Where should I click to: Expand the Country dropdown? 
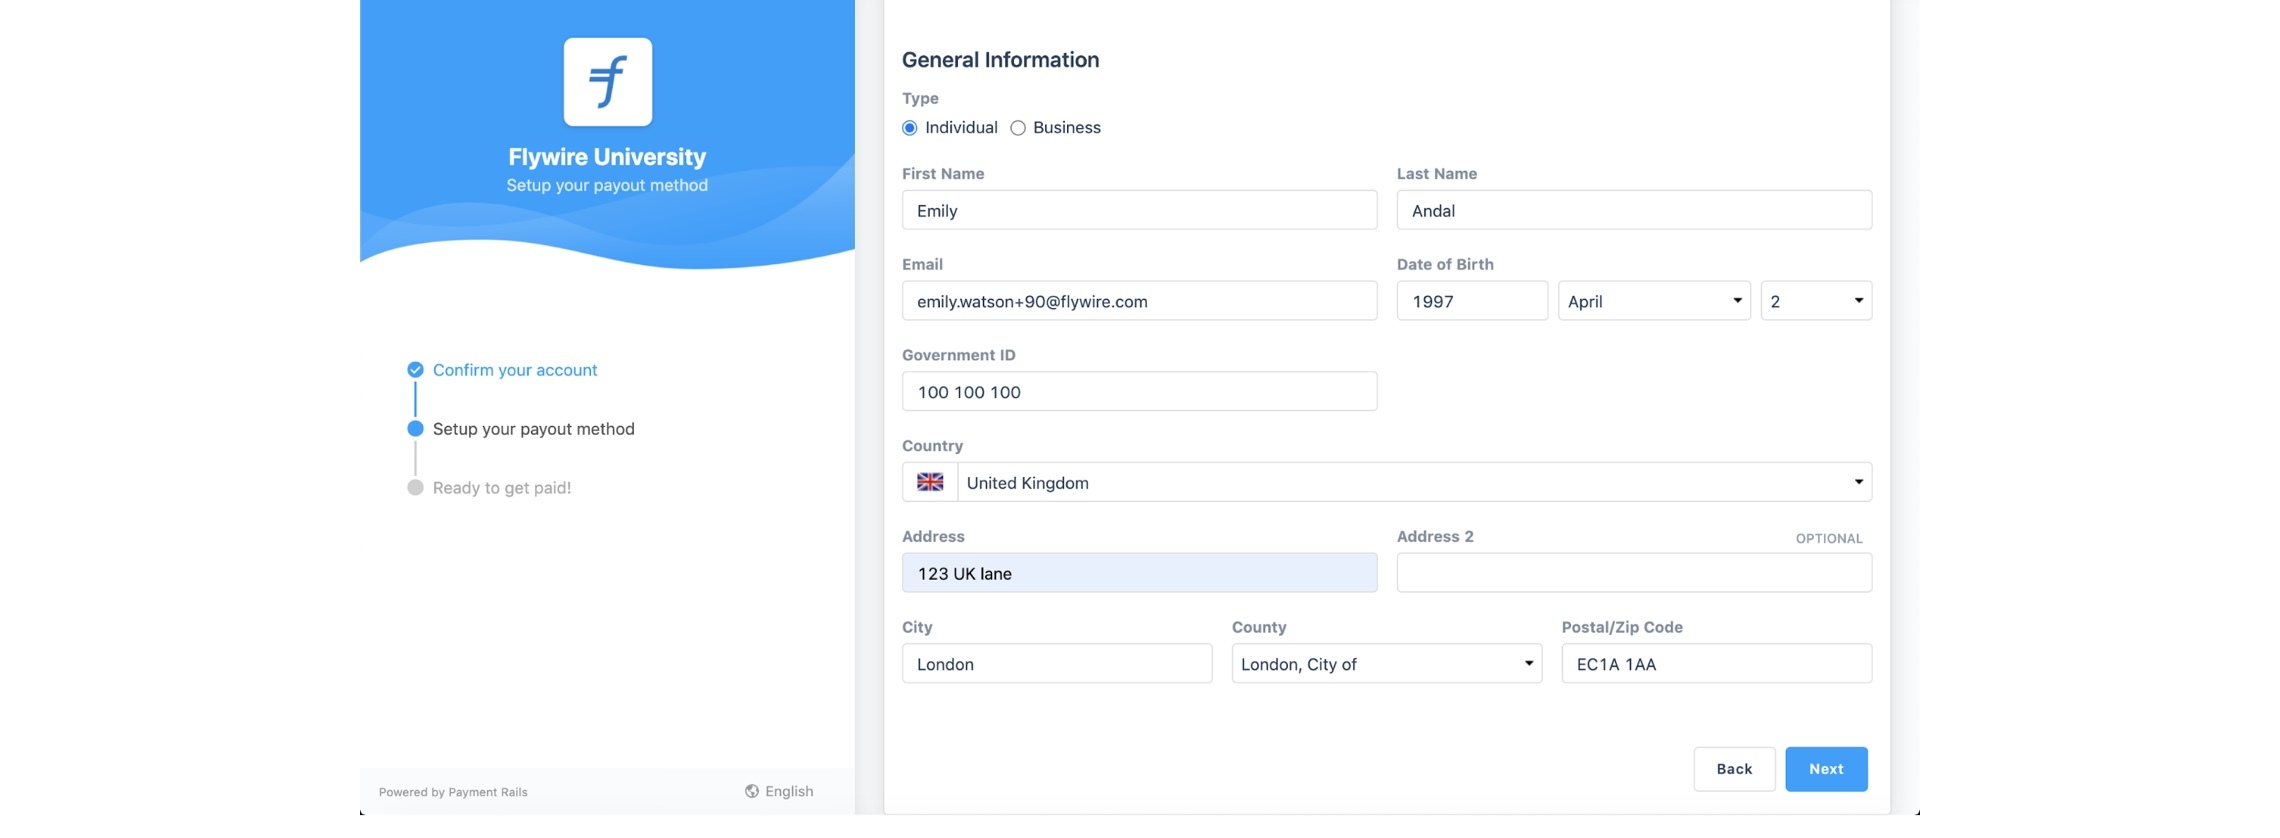(x=1413, y=482)
